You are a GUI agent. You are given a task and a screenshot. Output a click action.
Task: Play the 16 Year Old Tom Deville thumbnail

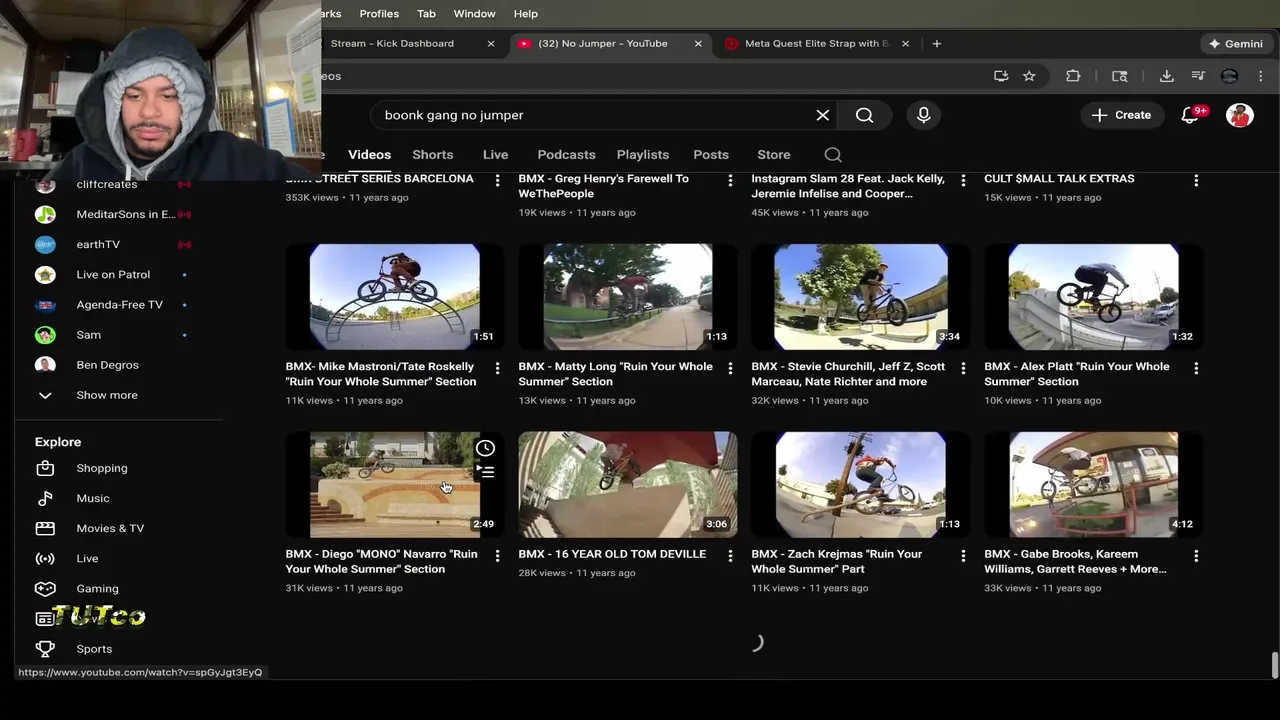(628, 485)
